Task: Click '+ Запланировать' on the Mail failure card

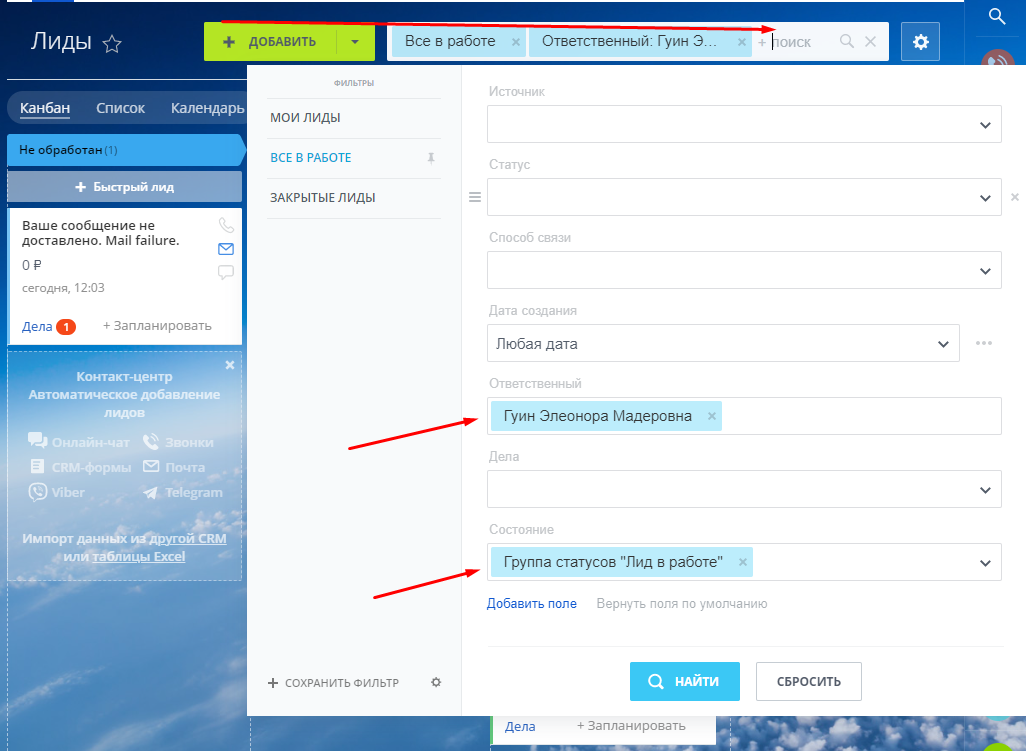Action: pyautogui.click(x=157, y=326)
